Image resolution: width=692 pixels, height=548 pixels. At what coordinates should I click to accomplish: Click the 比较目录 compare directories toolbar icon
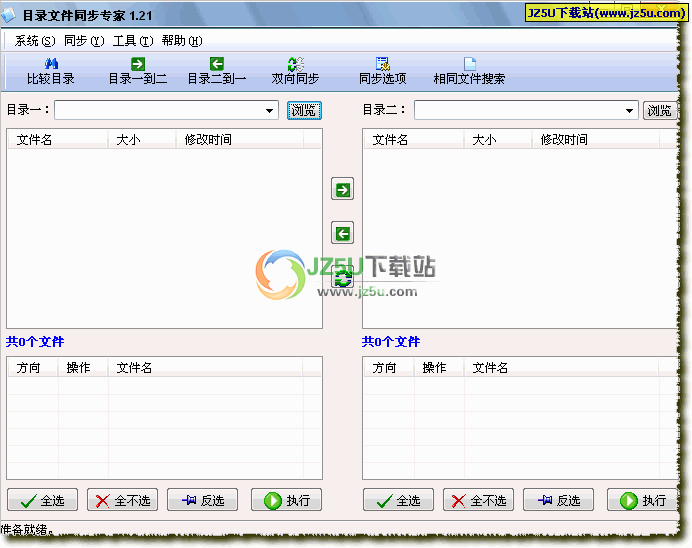tap(51, 71)
